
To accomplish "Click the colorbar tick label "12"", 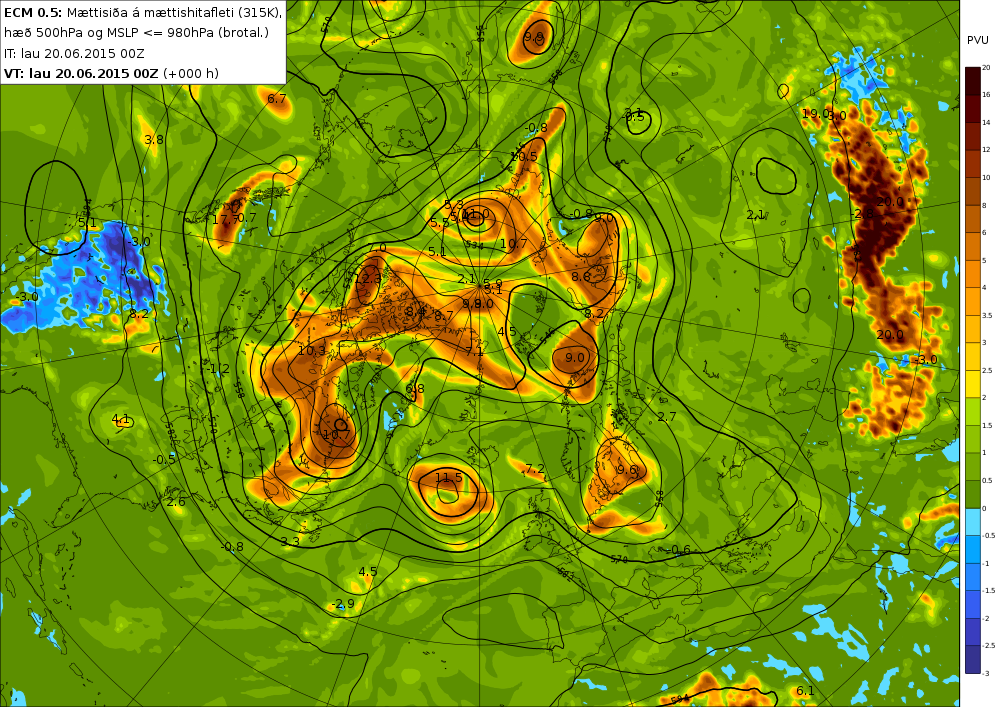I will point(986,150).
